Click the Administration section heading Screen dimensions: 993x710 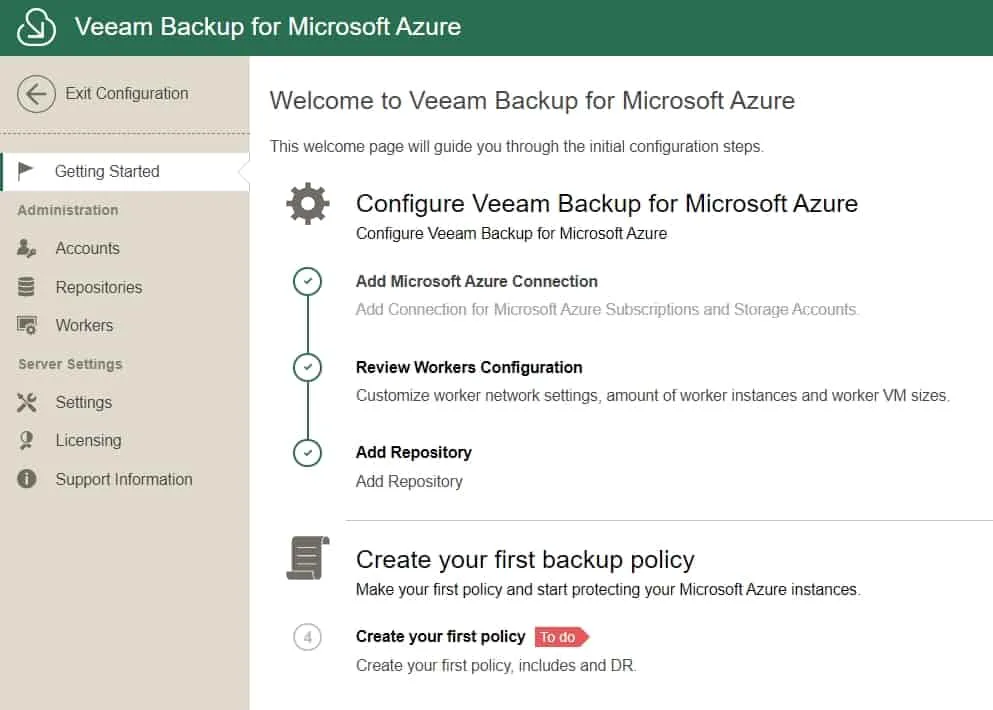click(68, 210)
